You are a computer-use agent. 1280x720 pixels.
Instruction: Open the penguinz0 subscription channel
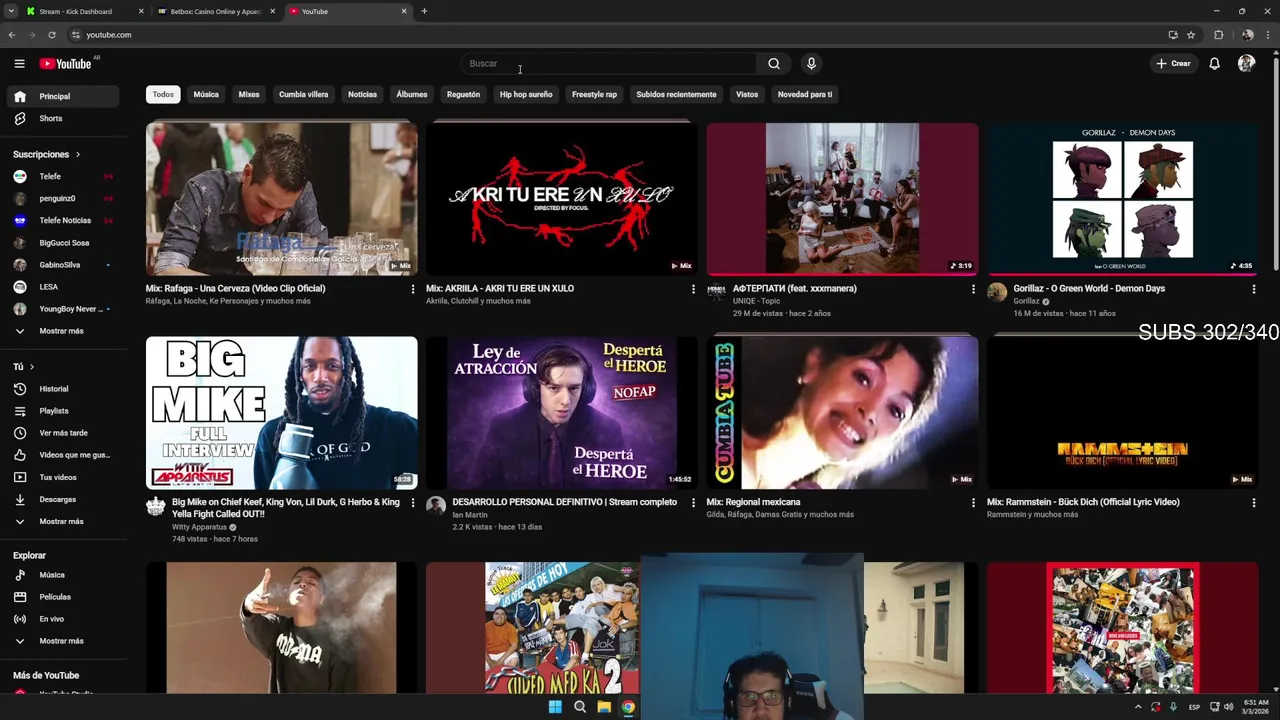62,199
